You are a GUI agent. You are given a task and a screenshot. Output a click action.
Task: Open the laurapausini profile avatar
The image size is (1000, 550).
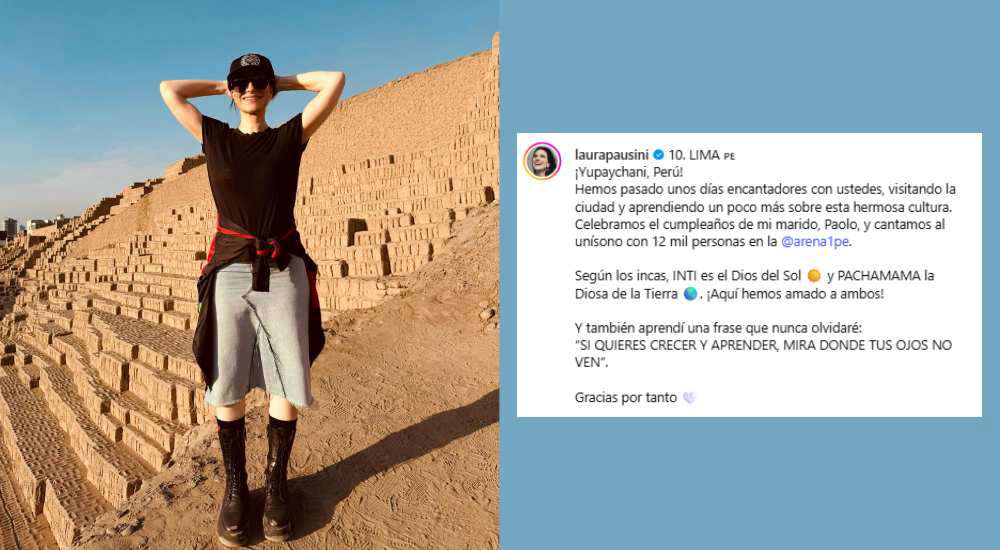[542, 161]
